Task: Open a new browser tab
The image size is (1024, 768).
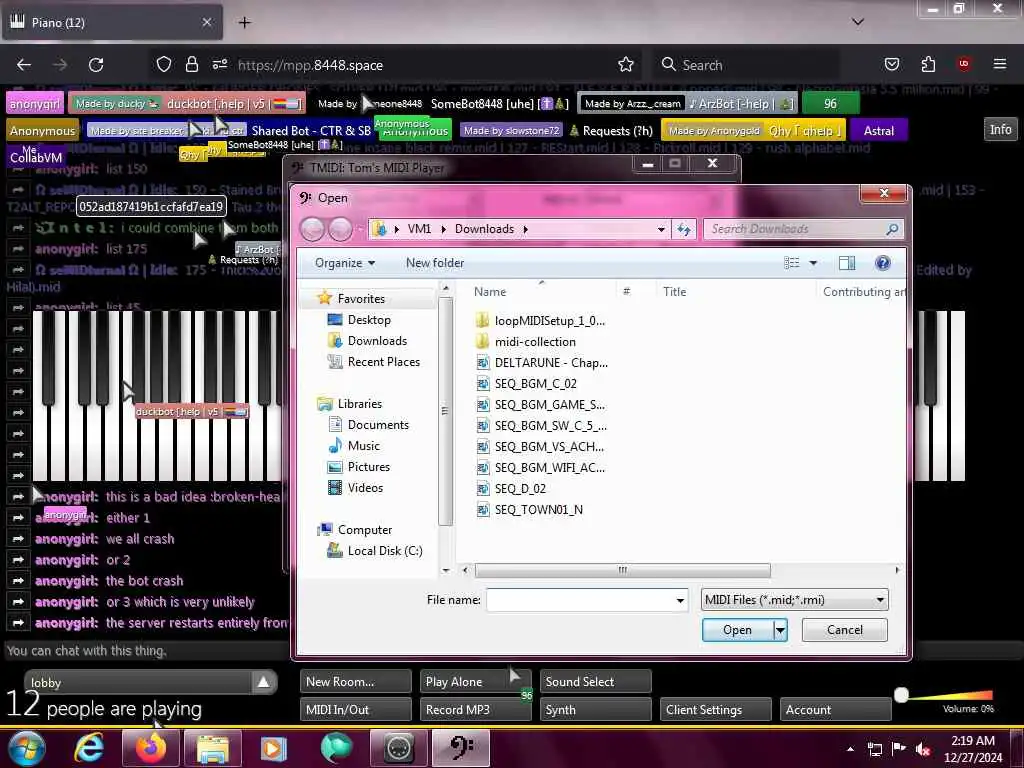Action: 244,23
